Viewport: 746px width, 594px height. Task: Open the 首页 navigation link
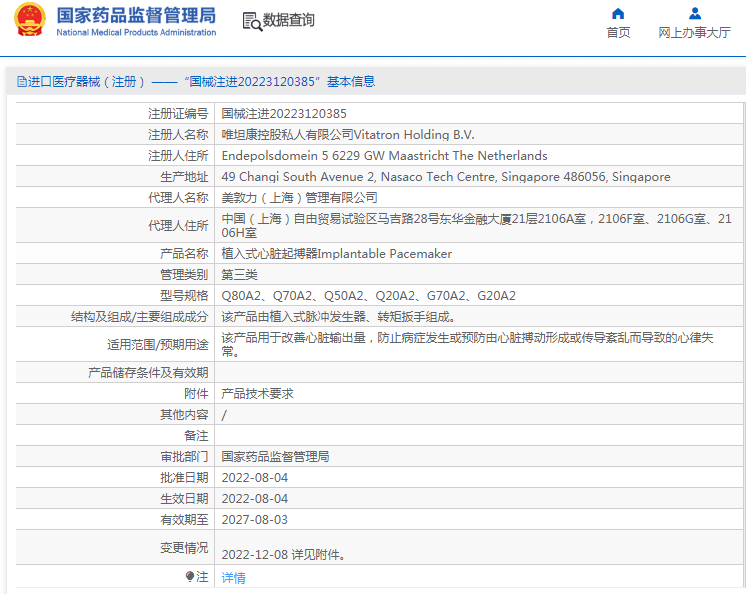coord(618,33)
